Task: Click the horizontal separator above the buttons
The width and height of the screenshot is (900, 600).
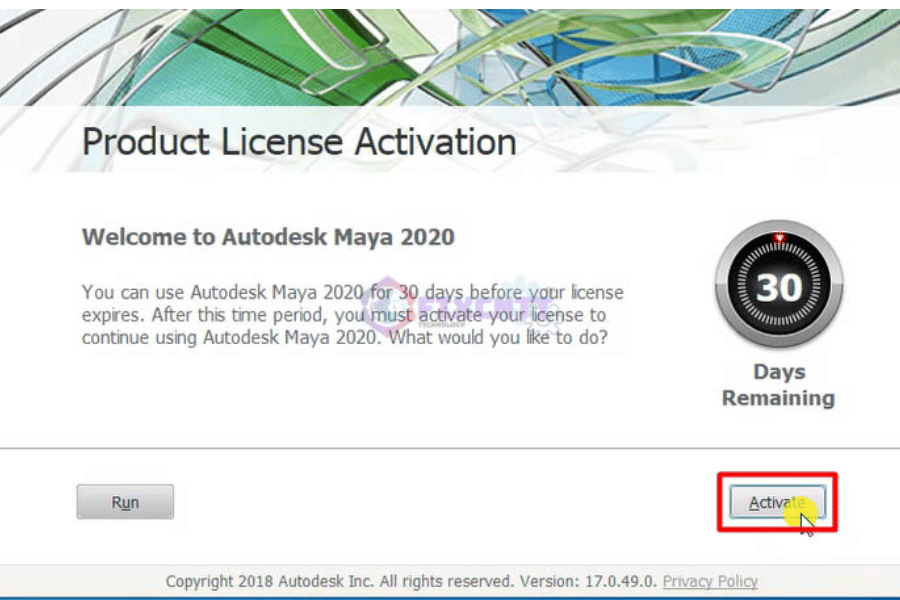Action: (x=450, y=447)
